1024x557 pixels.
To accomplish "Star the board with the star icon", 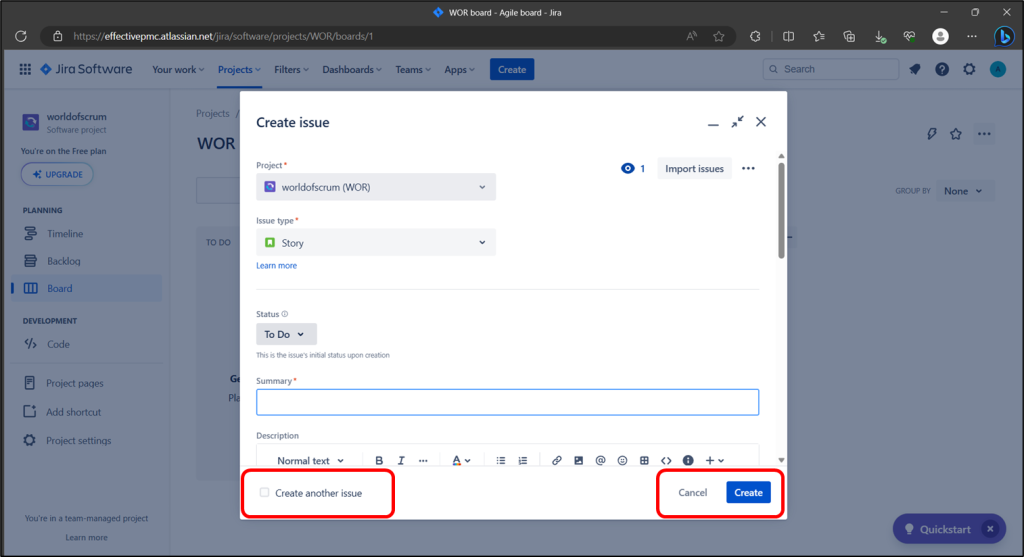I will (956, 134).
